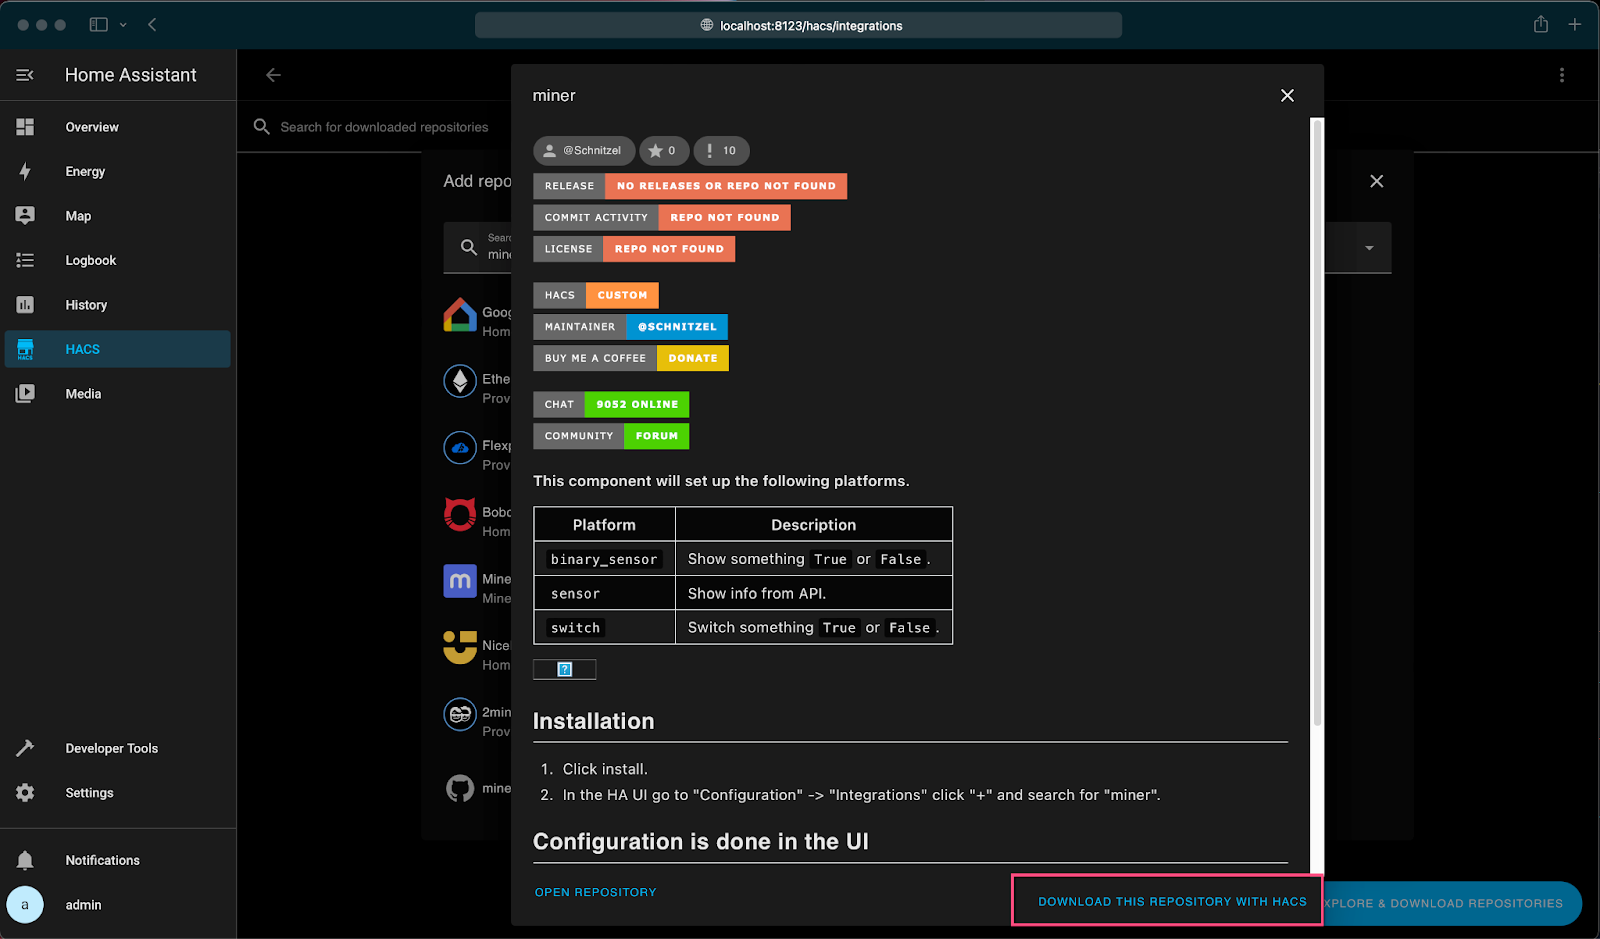Toggle the browser sidebar panel icon
Viewport: 1600px width, 939px height.
click(98, 24)
